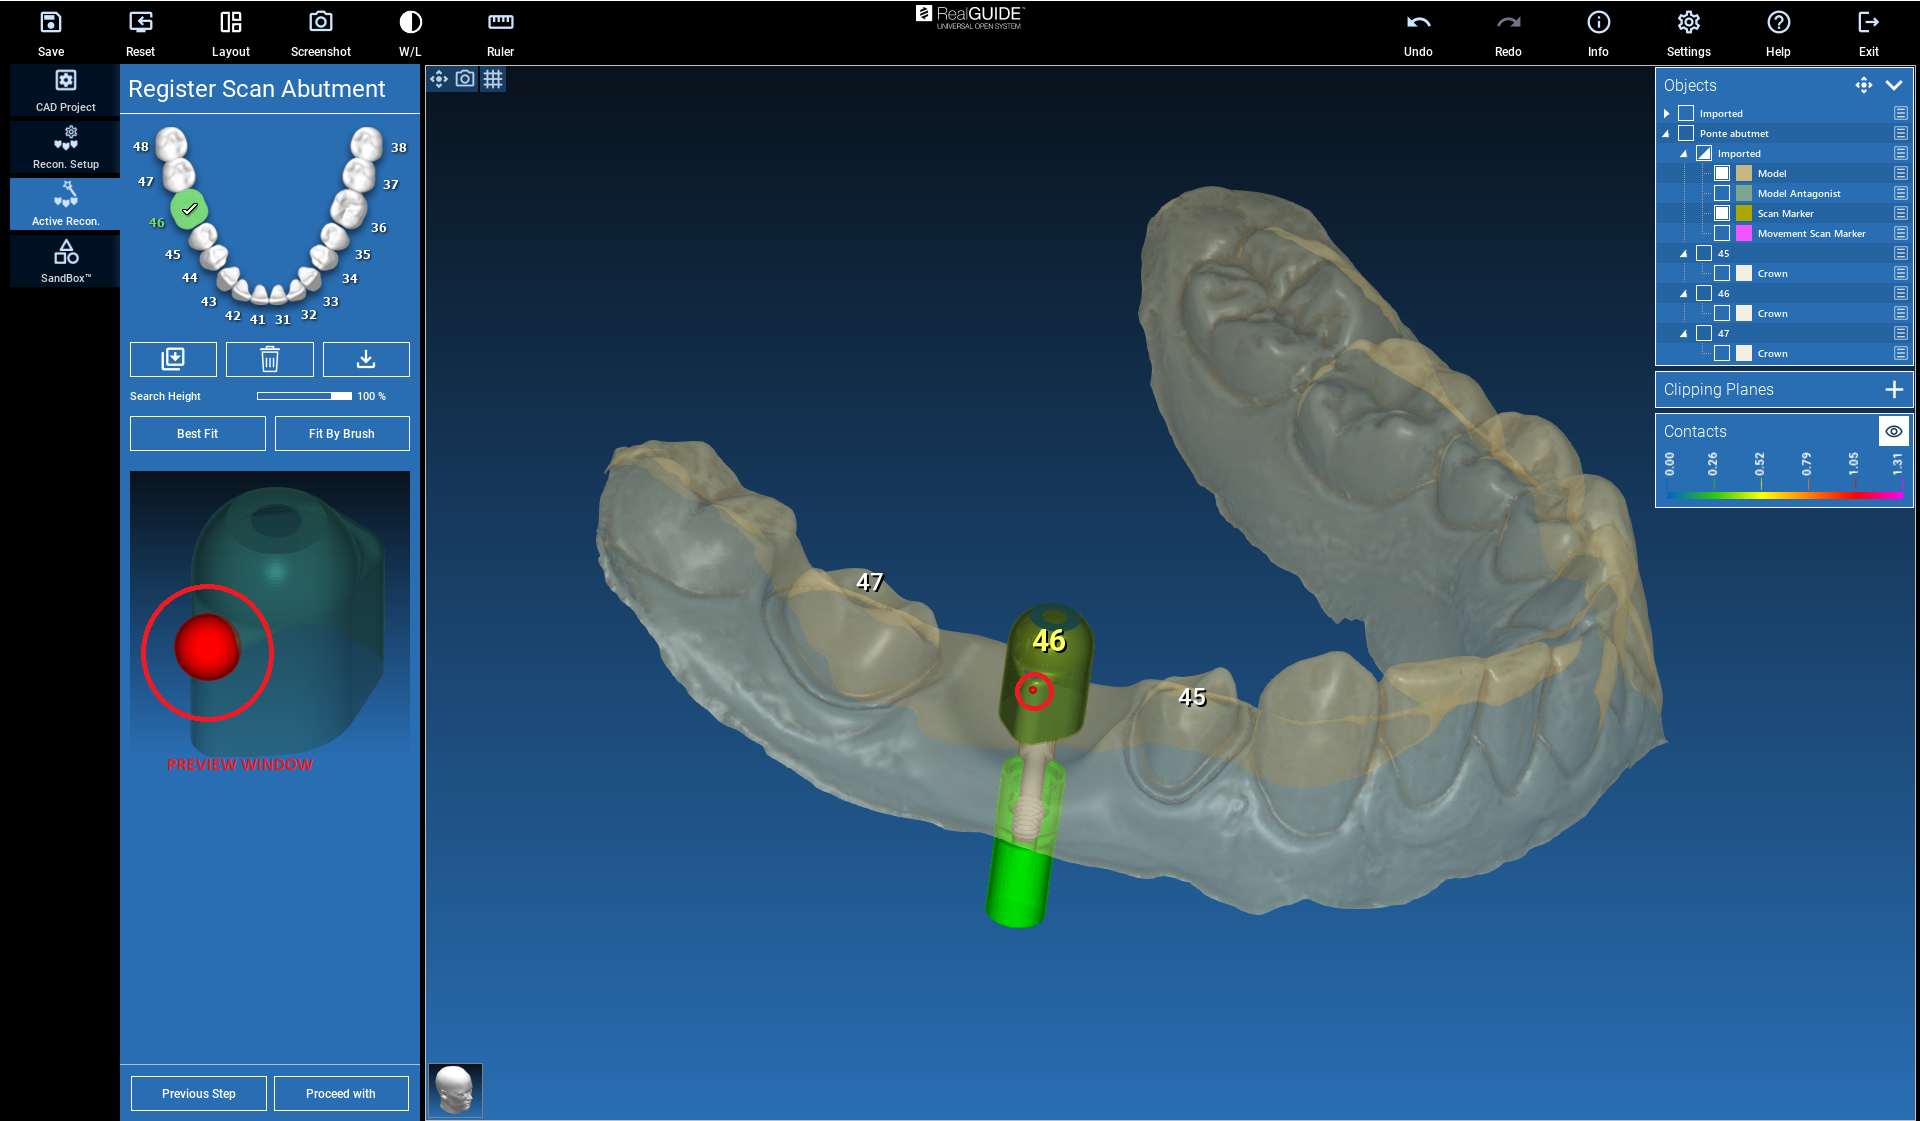Click the trash delete icon button
The width and height of the screenshot is (1920, 1121).
(269, 359)
